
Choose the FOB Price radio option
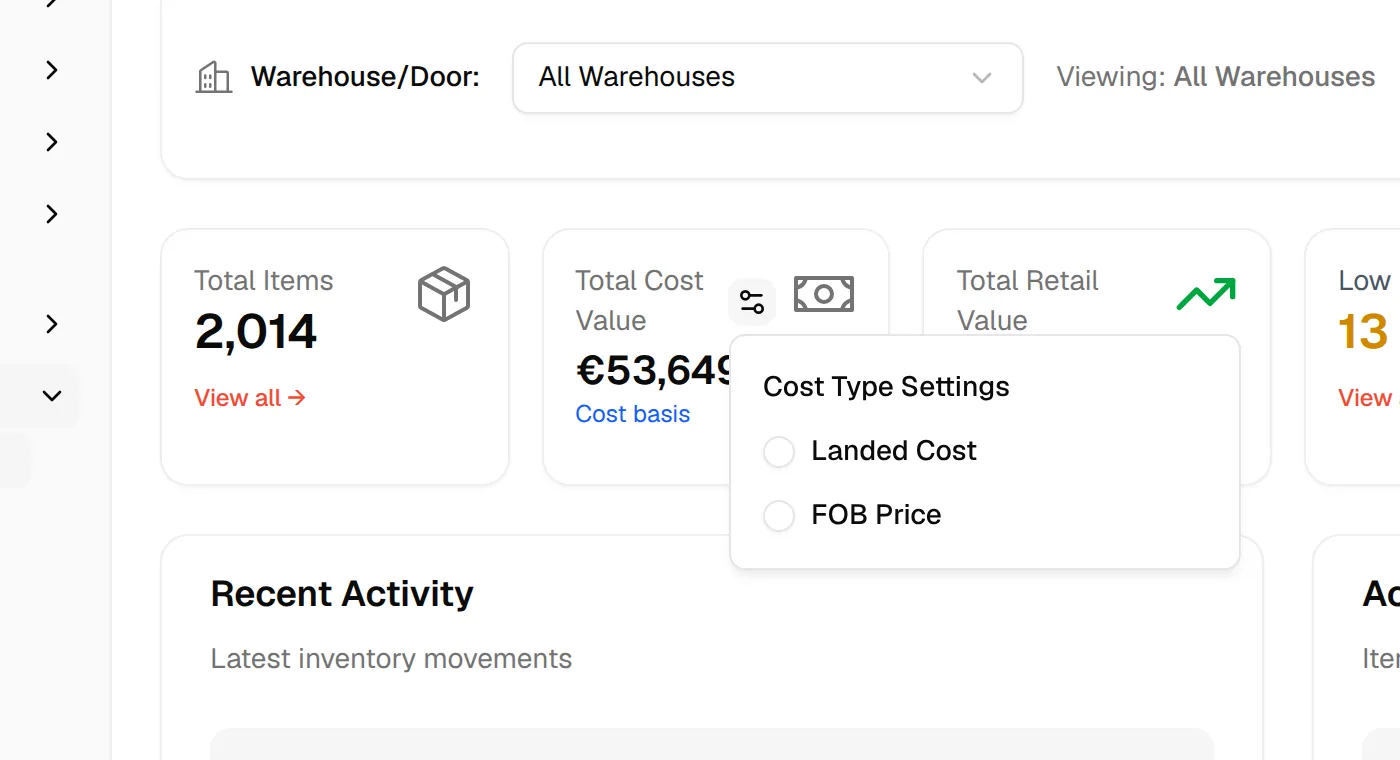tap(779, 516)
